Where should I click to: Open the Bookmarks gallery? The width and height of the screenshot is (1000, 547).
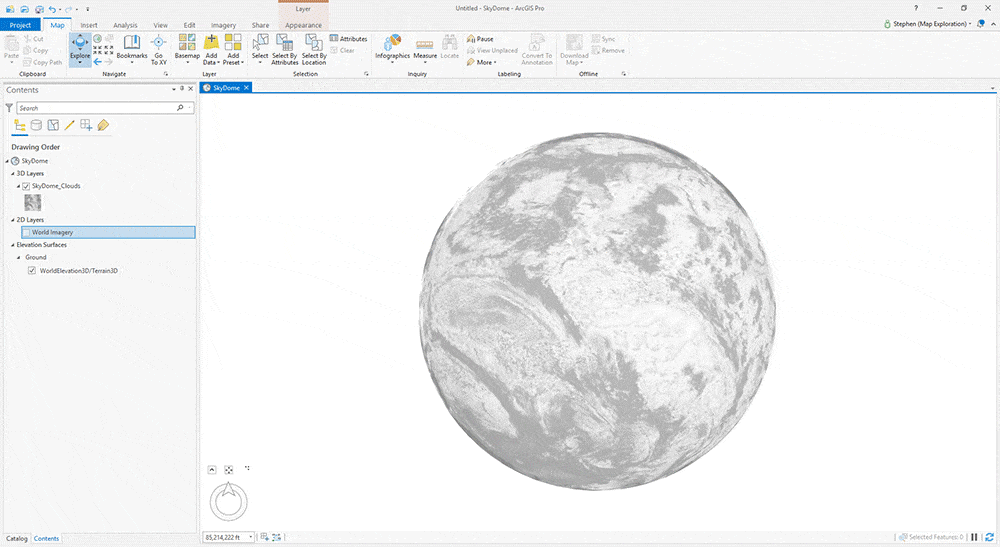(131, 48)
